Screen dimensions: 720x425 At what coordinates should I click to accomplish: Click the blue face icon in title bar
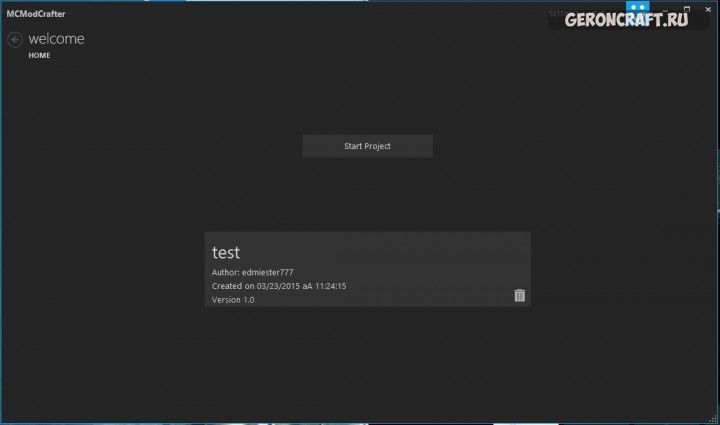coord(637,7)
